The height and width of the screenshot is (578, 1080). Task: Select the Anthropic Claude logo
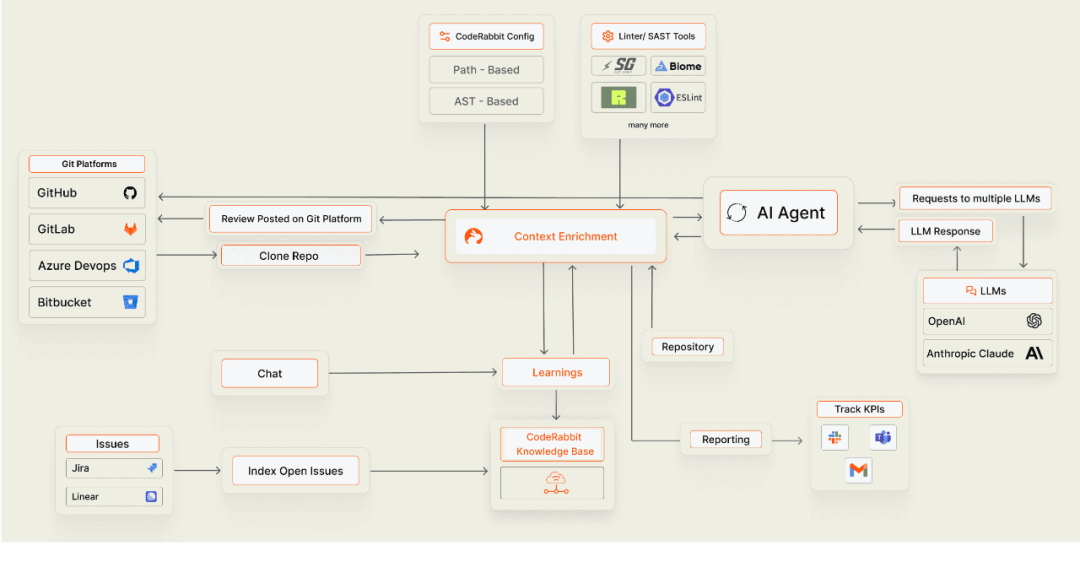tap(1034, 353)
